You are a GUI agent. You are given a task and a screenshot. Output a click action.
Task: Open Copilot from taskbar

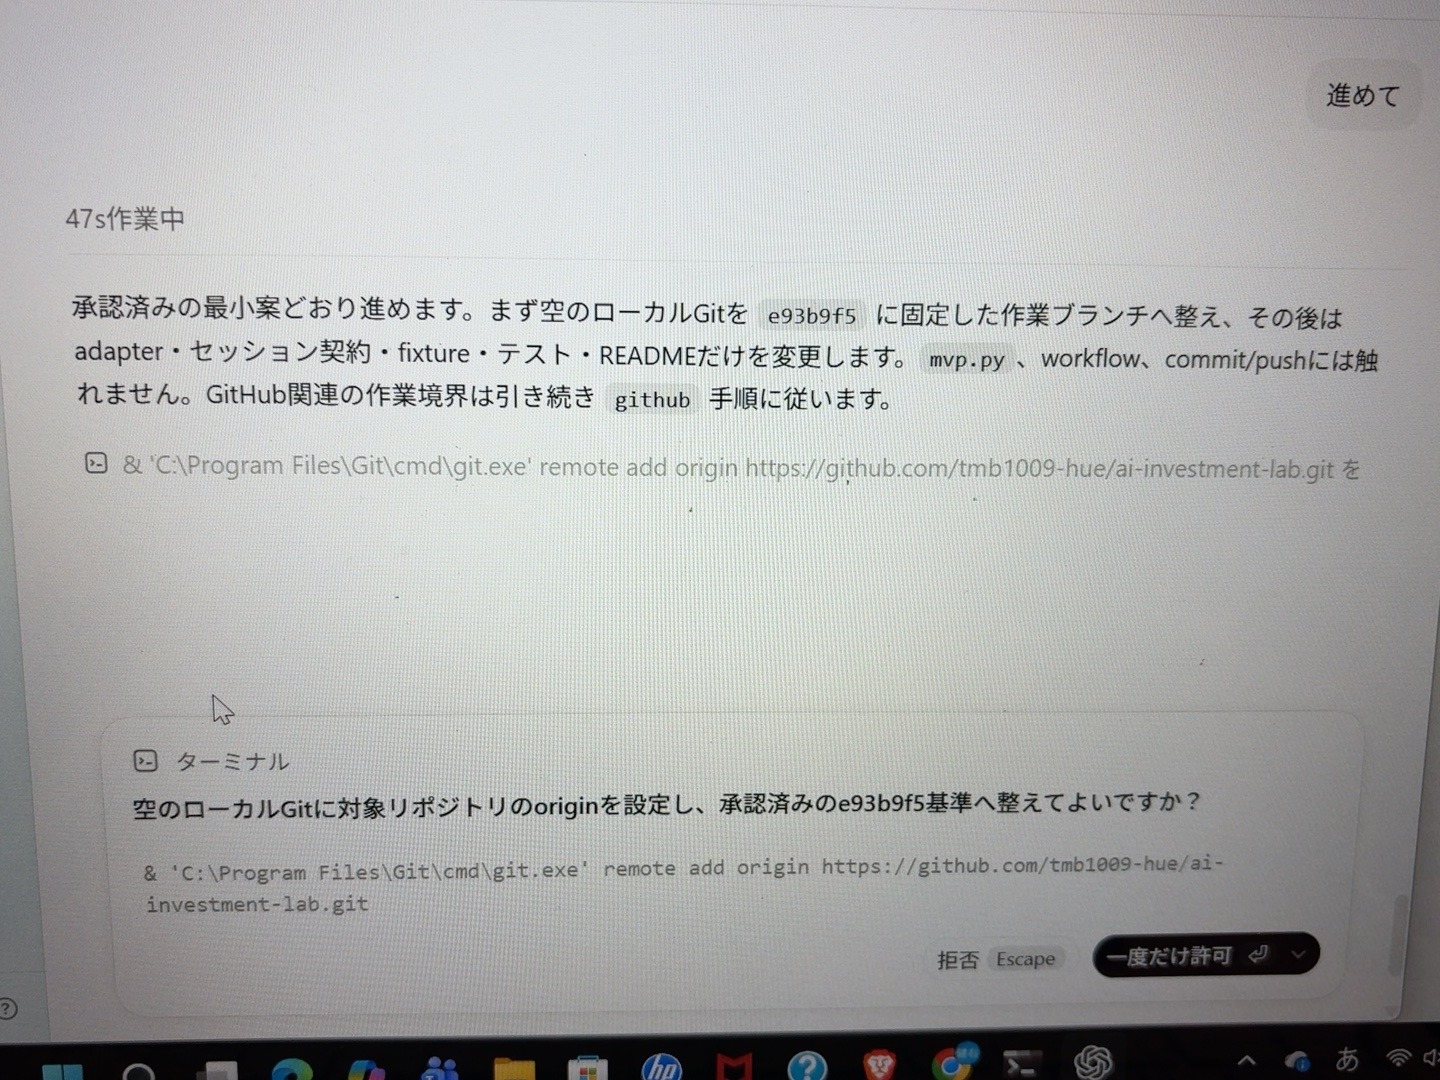tap(366, 1069)
